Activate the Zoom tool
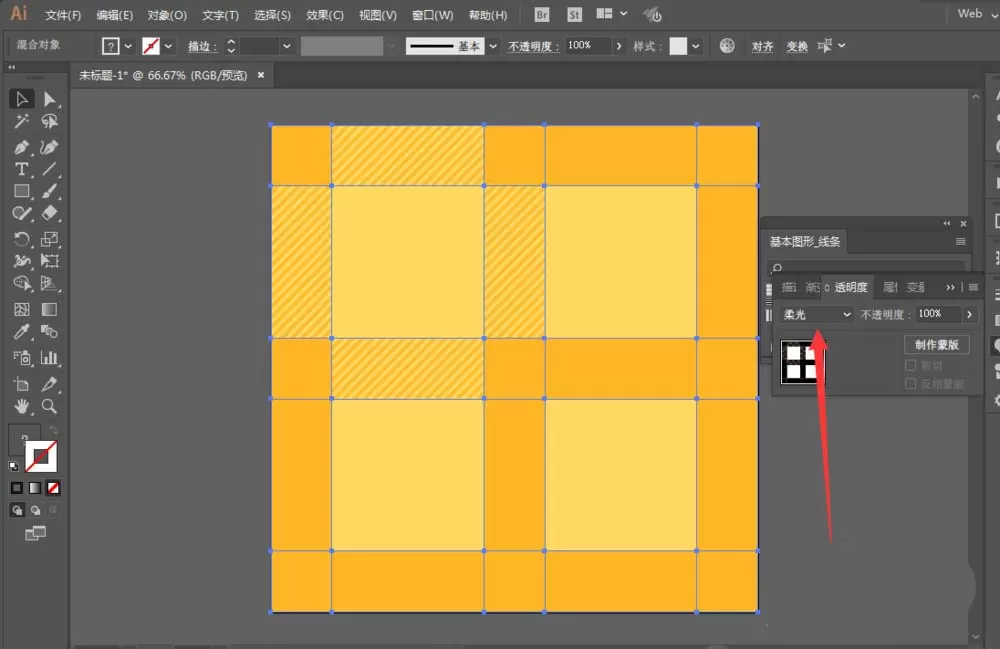This screenshot has height=649, width=1000. point(49,406)
